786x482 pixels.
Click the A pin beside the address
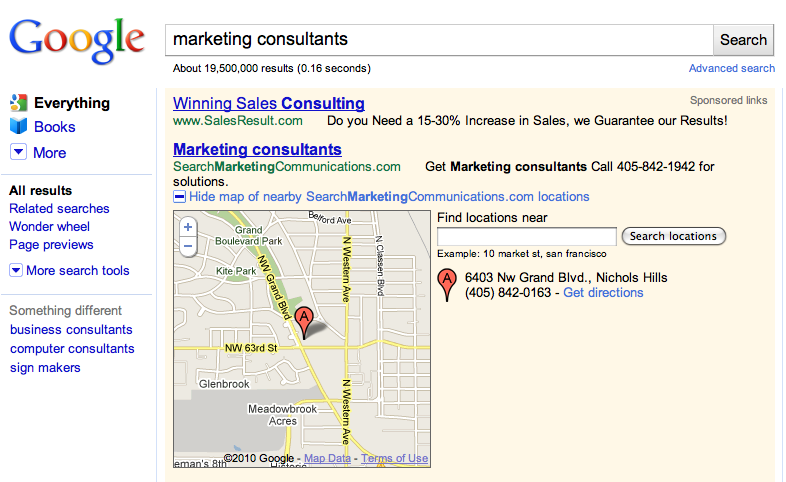pyautogui.click(x=448, y=284)
